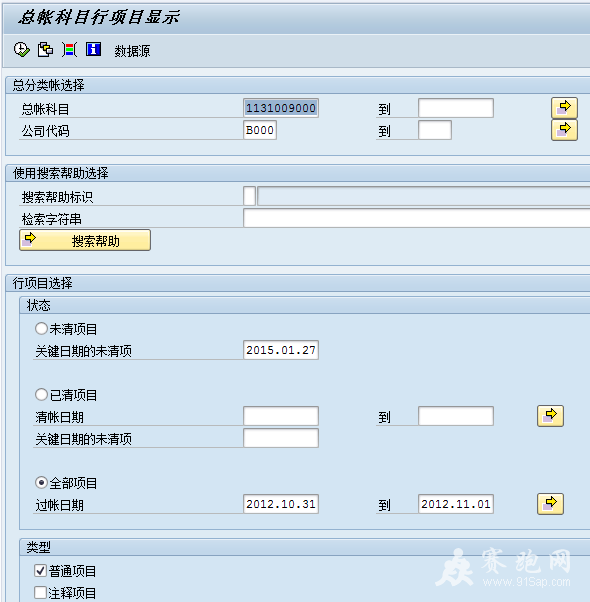Click the 检索字符串 input field
The image size is (590, 602).
tap(416, 218)
